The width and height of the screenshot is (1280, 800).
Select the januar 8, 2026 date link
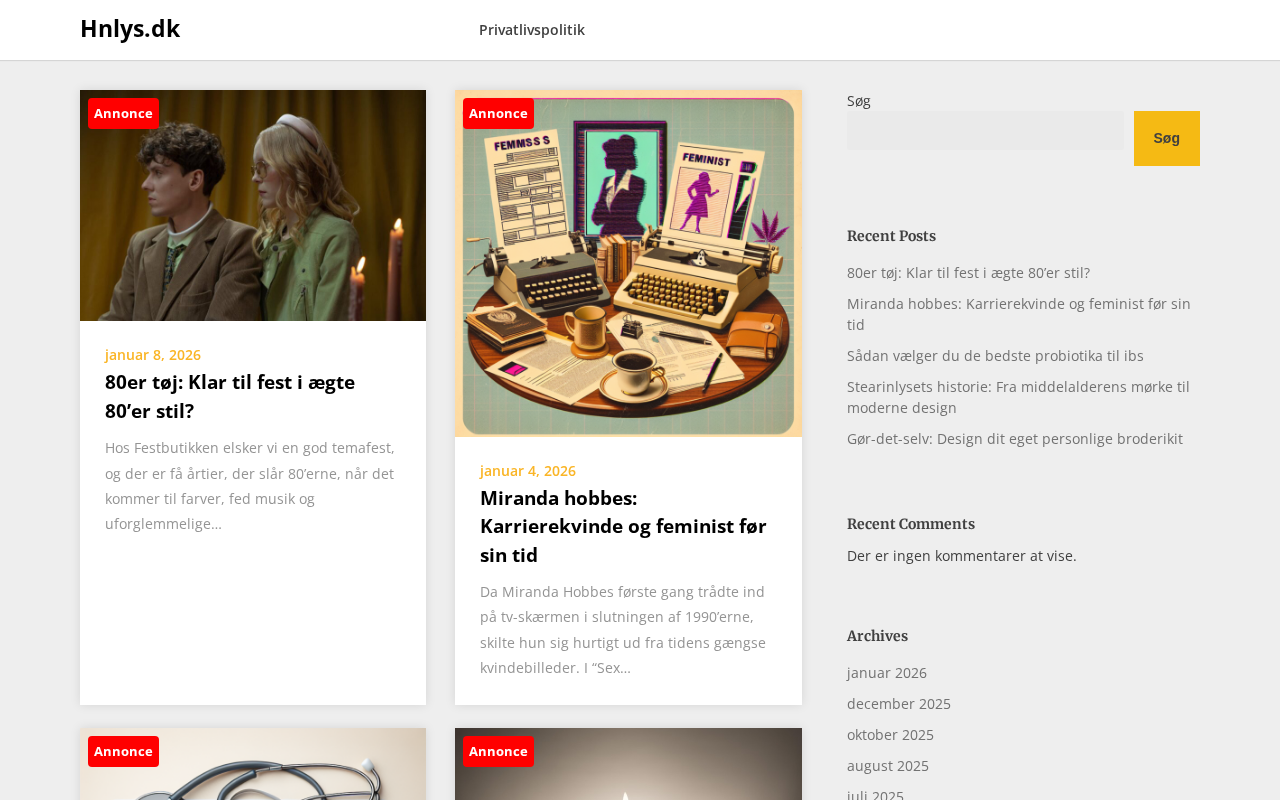point(153,354)
